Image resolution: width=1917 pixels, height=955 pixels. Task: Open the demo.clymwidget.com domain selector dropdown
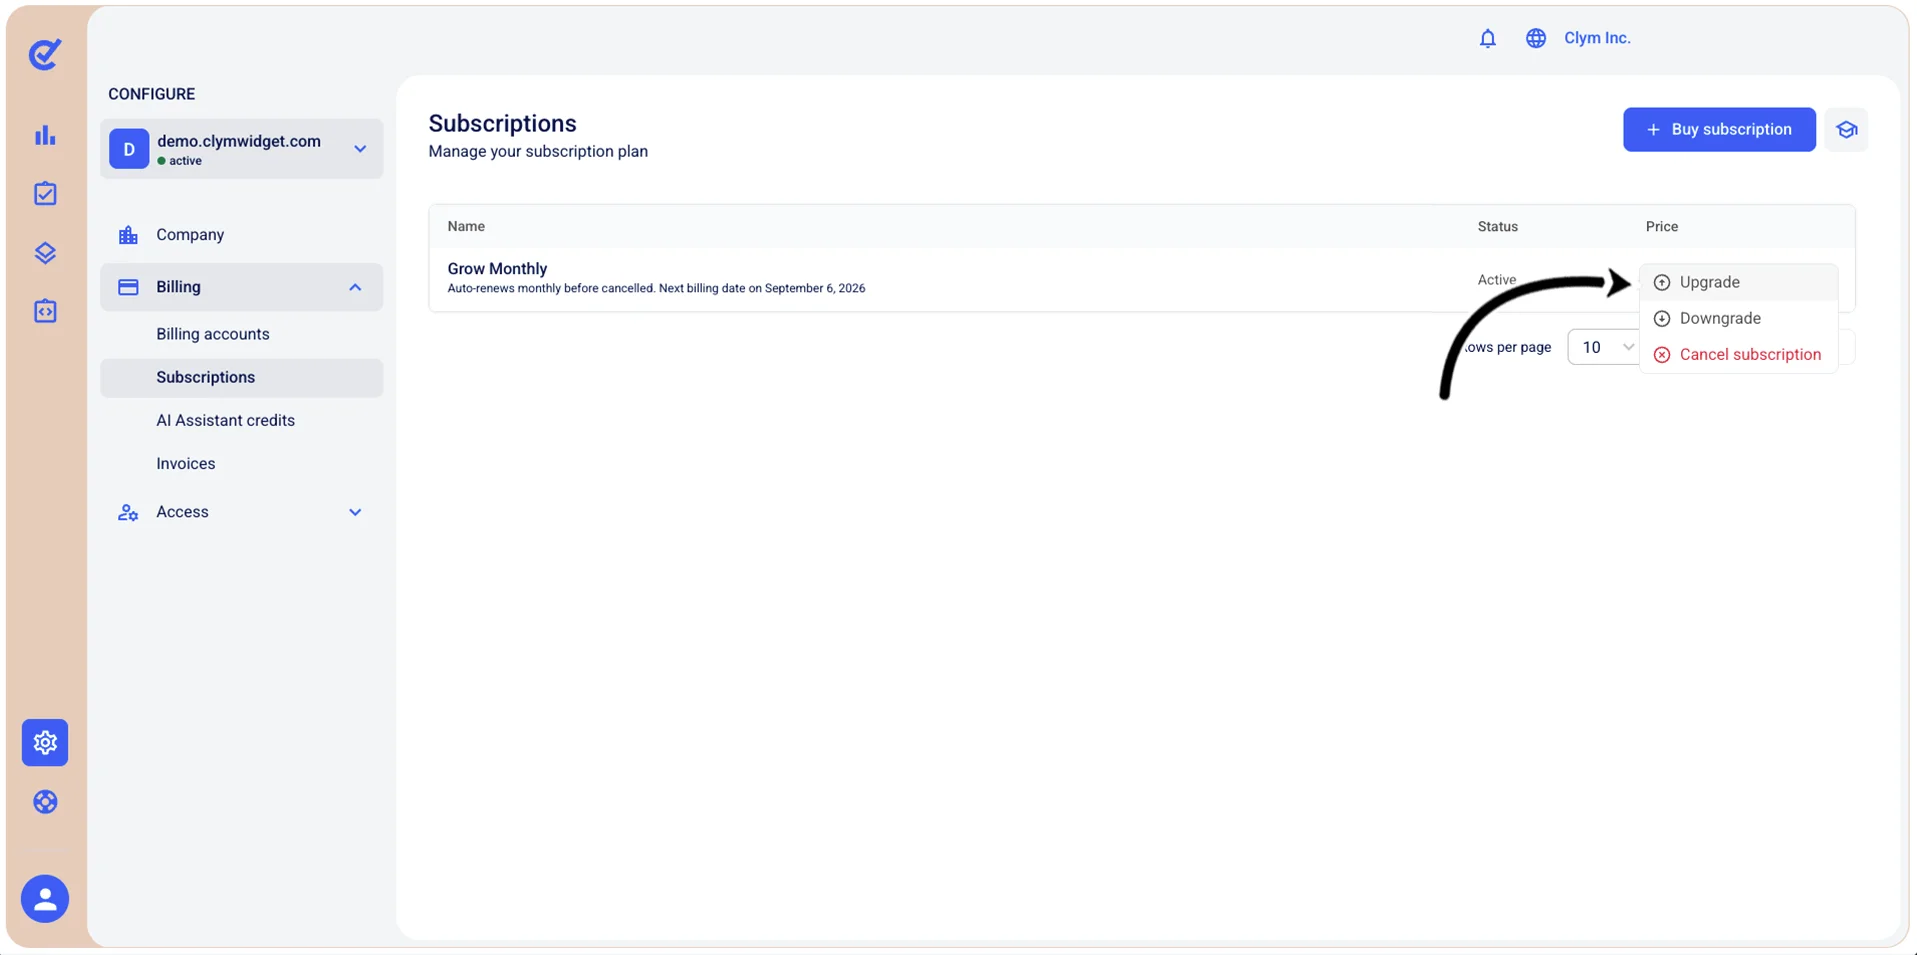(241, 149)
